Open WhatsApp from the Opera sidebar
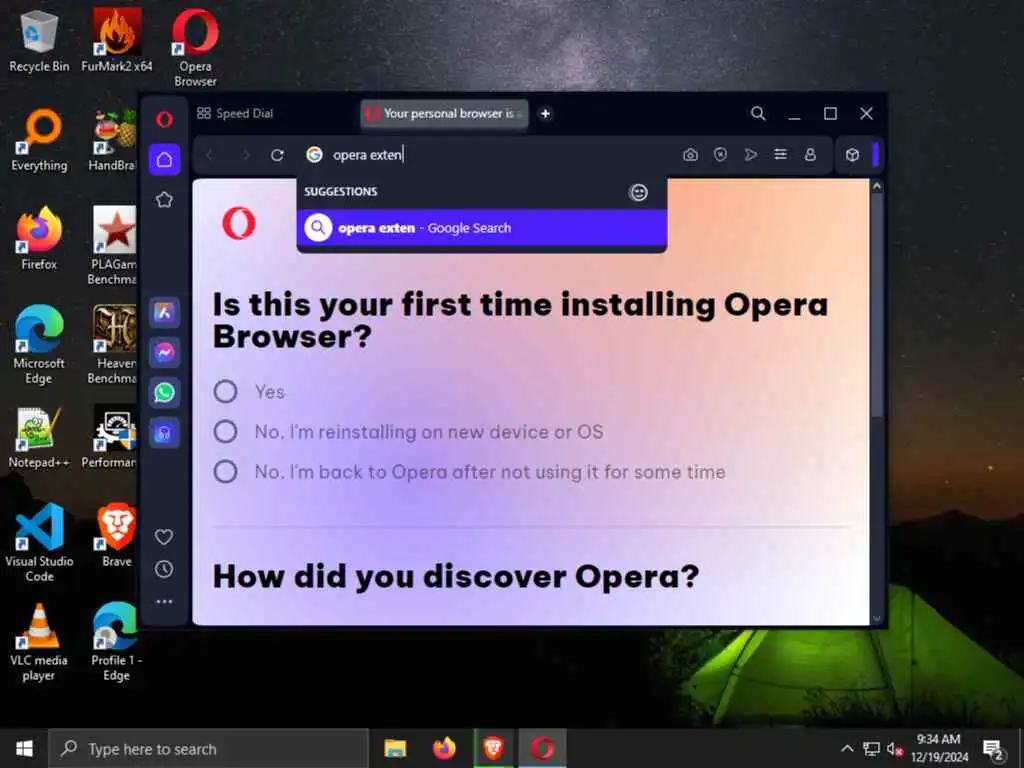1024x768 pixels. pyautogui.click(x=164, y=392)
